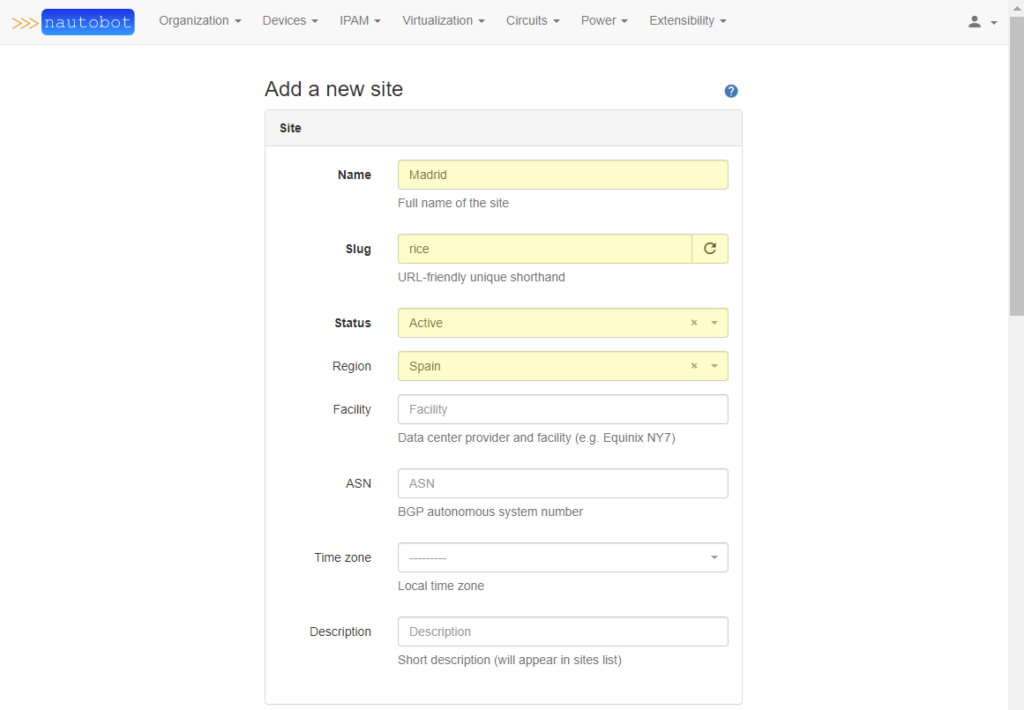Click the 'URL-friendly unique shorthand' hint
Viewport: 1024px width, 710px height.
pos(481,277)
